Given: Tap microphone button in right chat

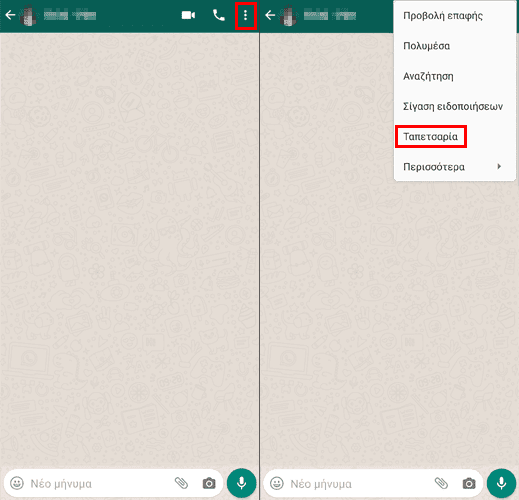Looking at the screenshot, I should pyautogui.click(x=501, y=483).
